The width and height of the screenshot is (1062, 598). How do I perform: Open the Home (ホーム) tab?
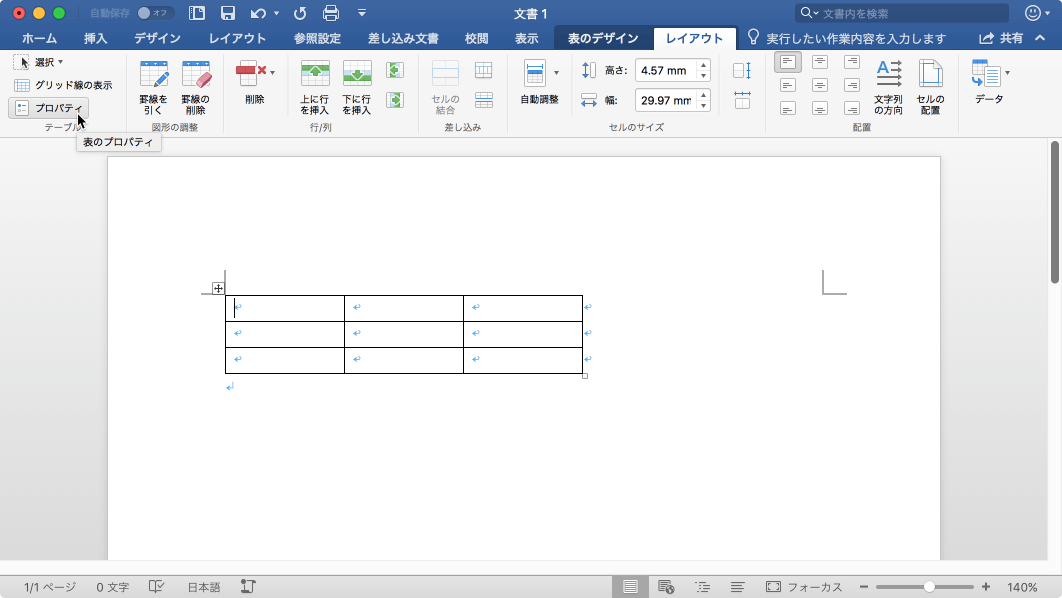39,39
